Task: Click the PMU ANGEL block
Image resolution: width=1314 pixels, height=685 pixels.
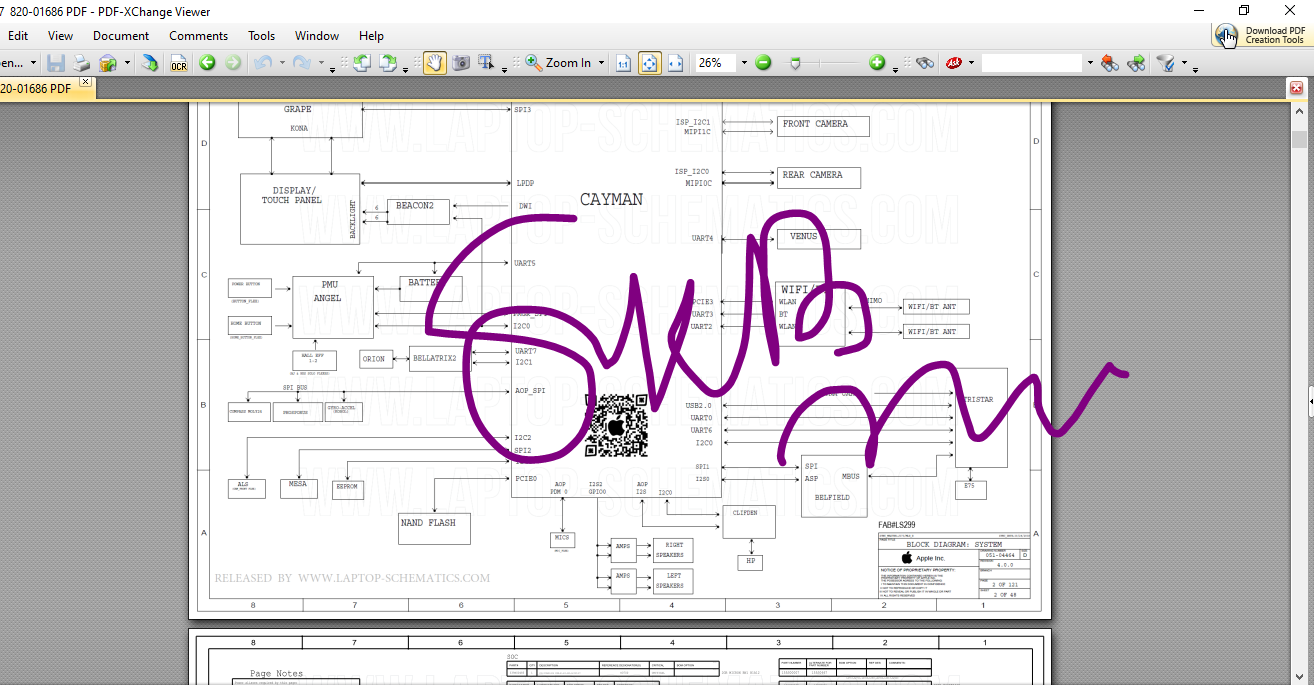Action: point(333,307)
